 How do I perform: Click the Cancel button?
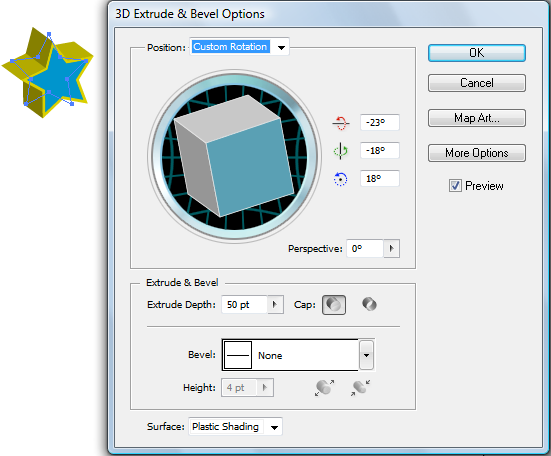(x=477, y=83)
